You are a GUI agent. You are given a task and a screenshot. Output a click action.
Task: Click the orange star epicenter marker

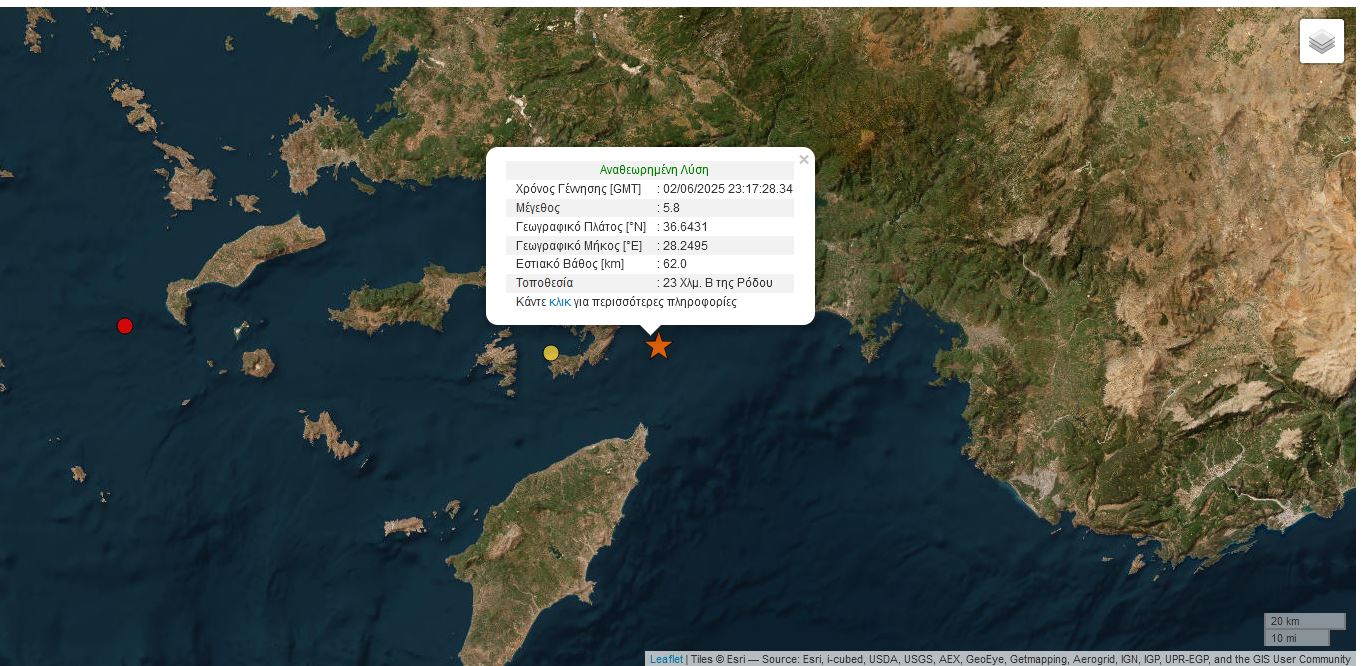658,346
